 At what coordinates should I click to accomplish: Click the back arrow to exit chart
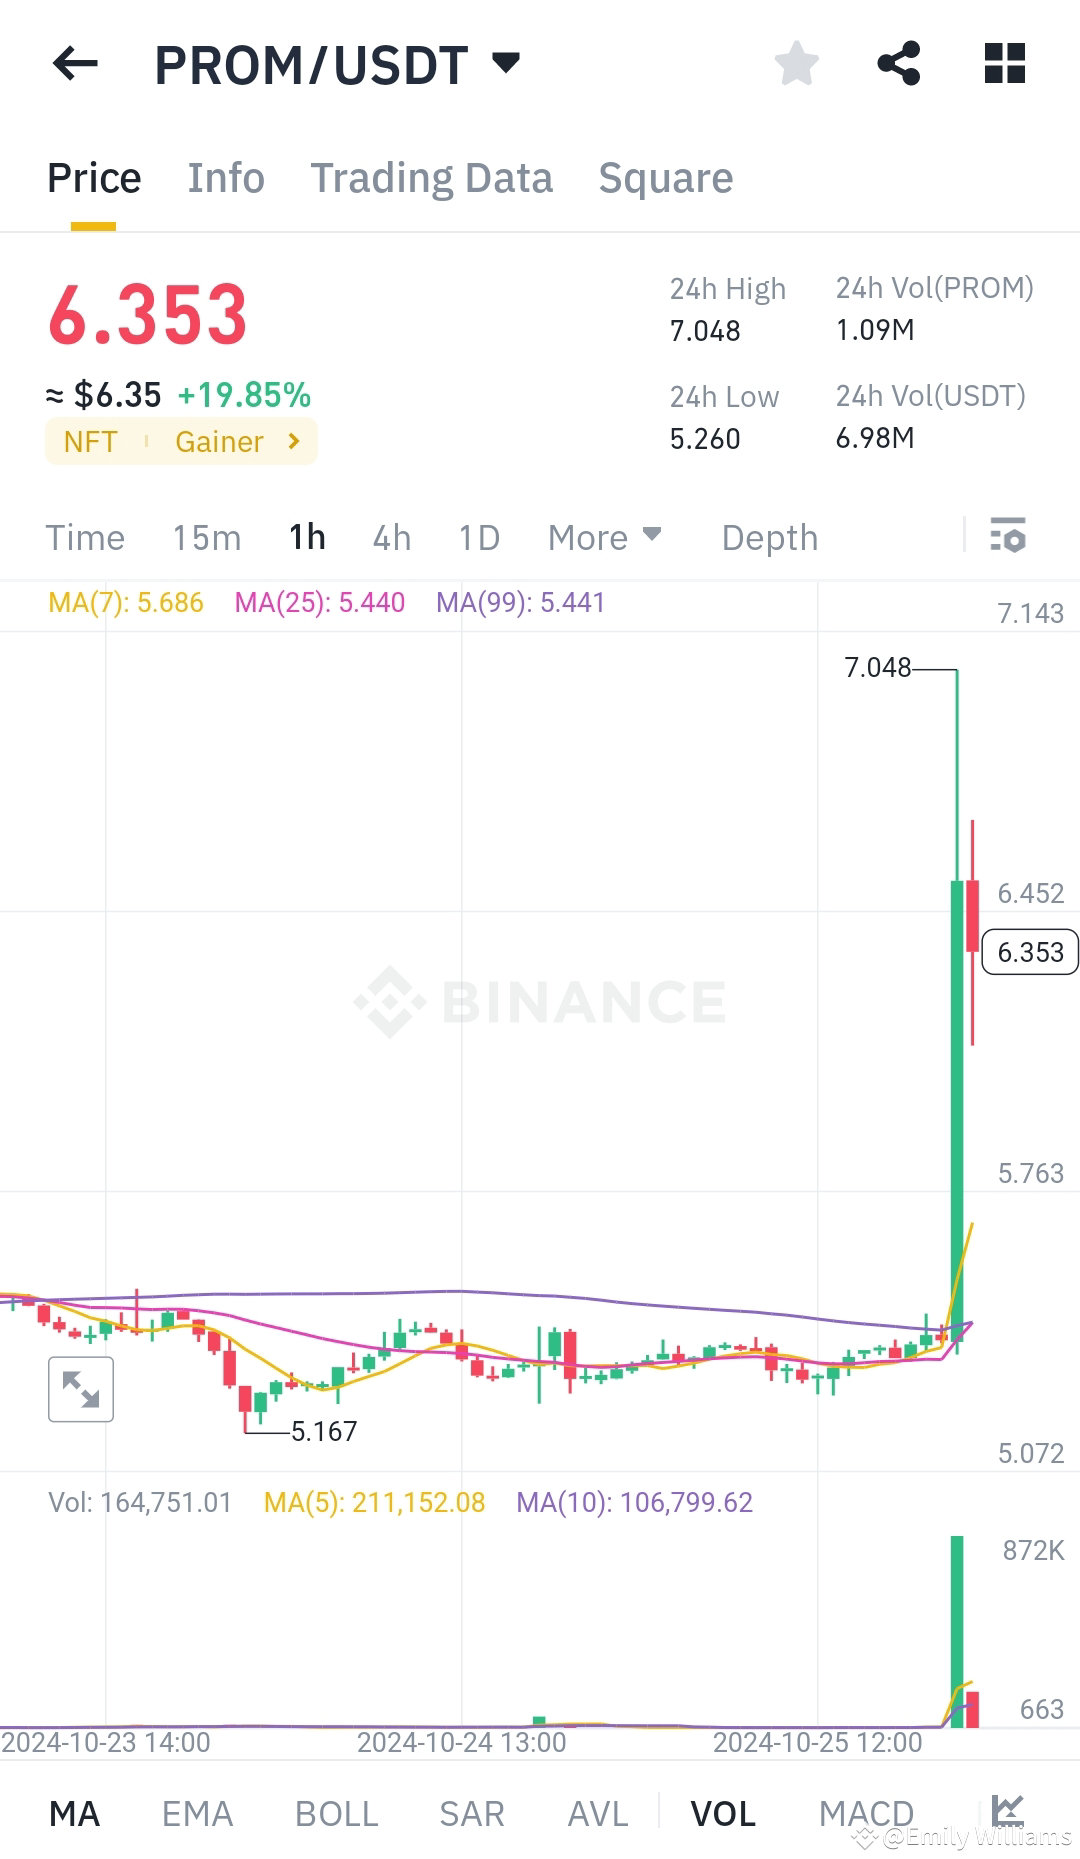tap(74, 64)
